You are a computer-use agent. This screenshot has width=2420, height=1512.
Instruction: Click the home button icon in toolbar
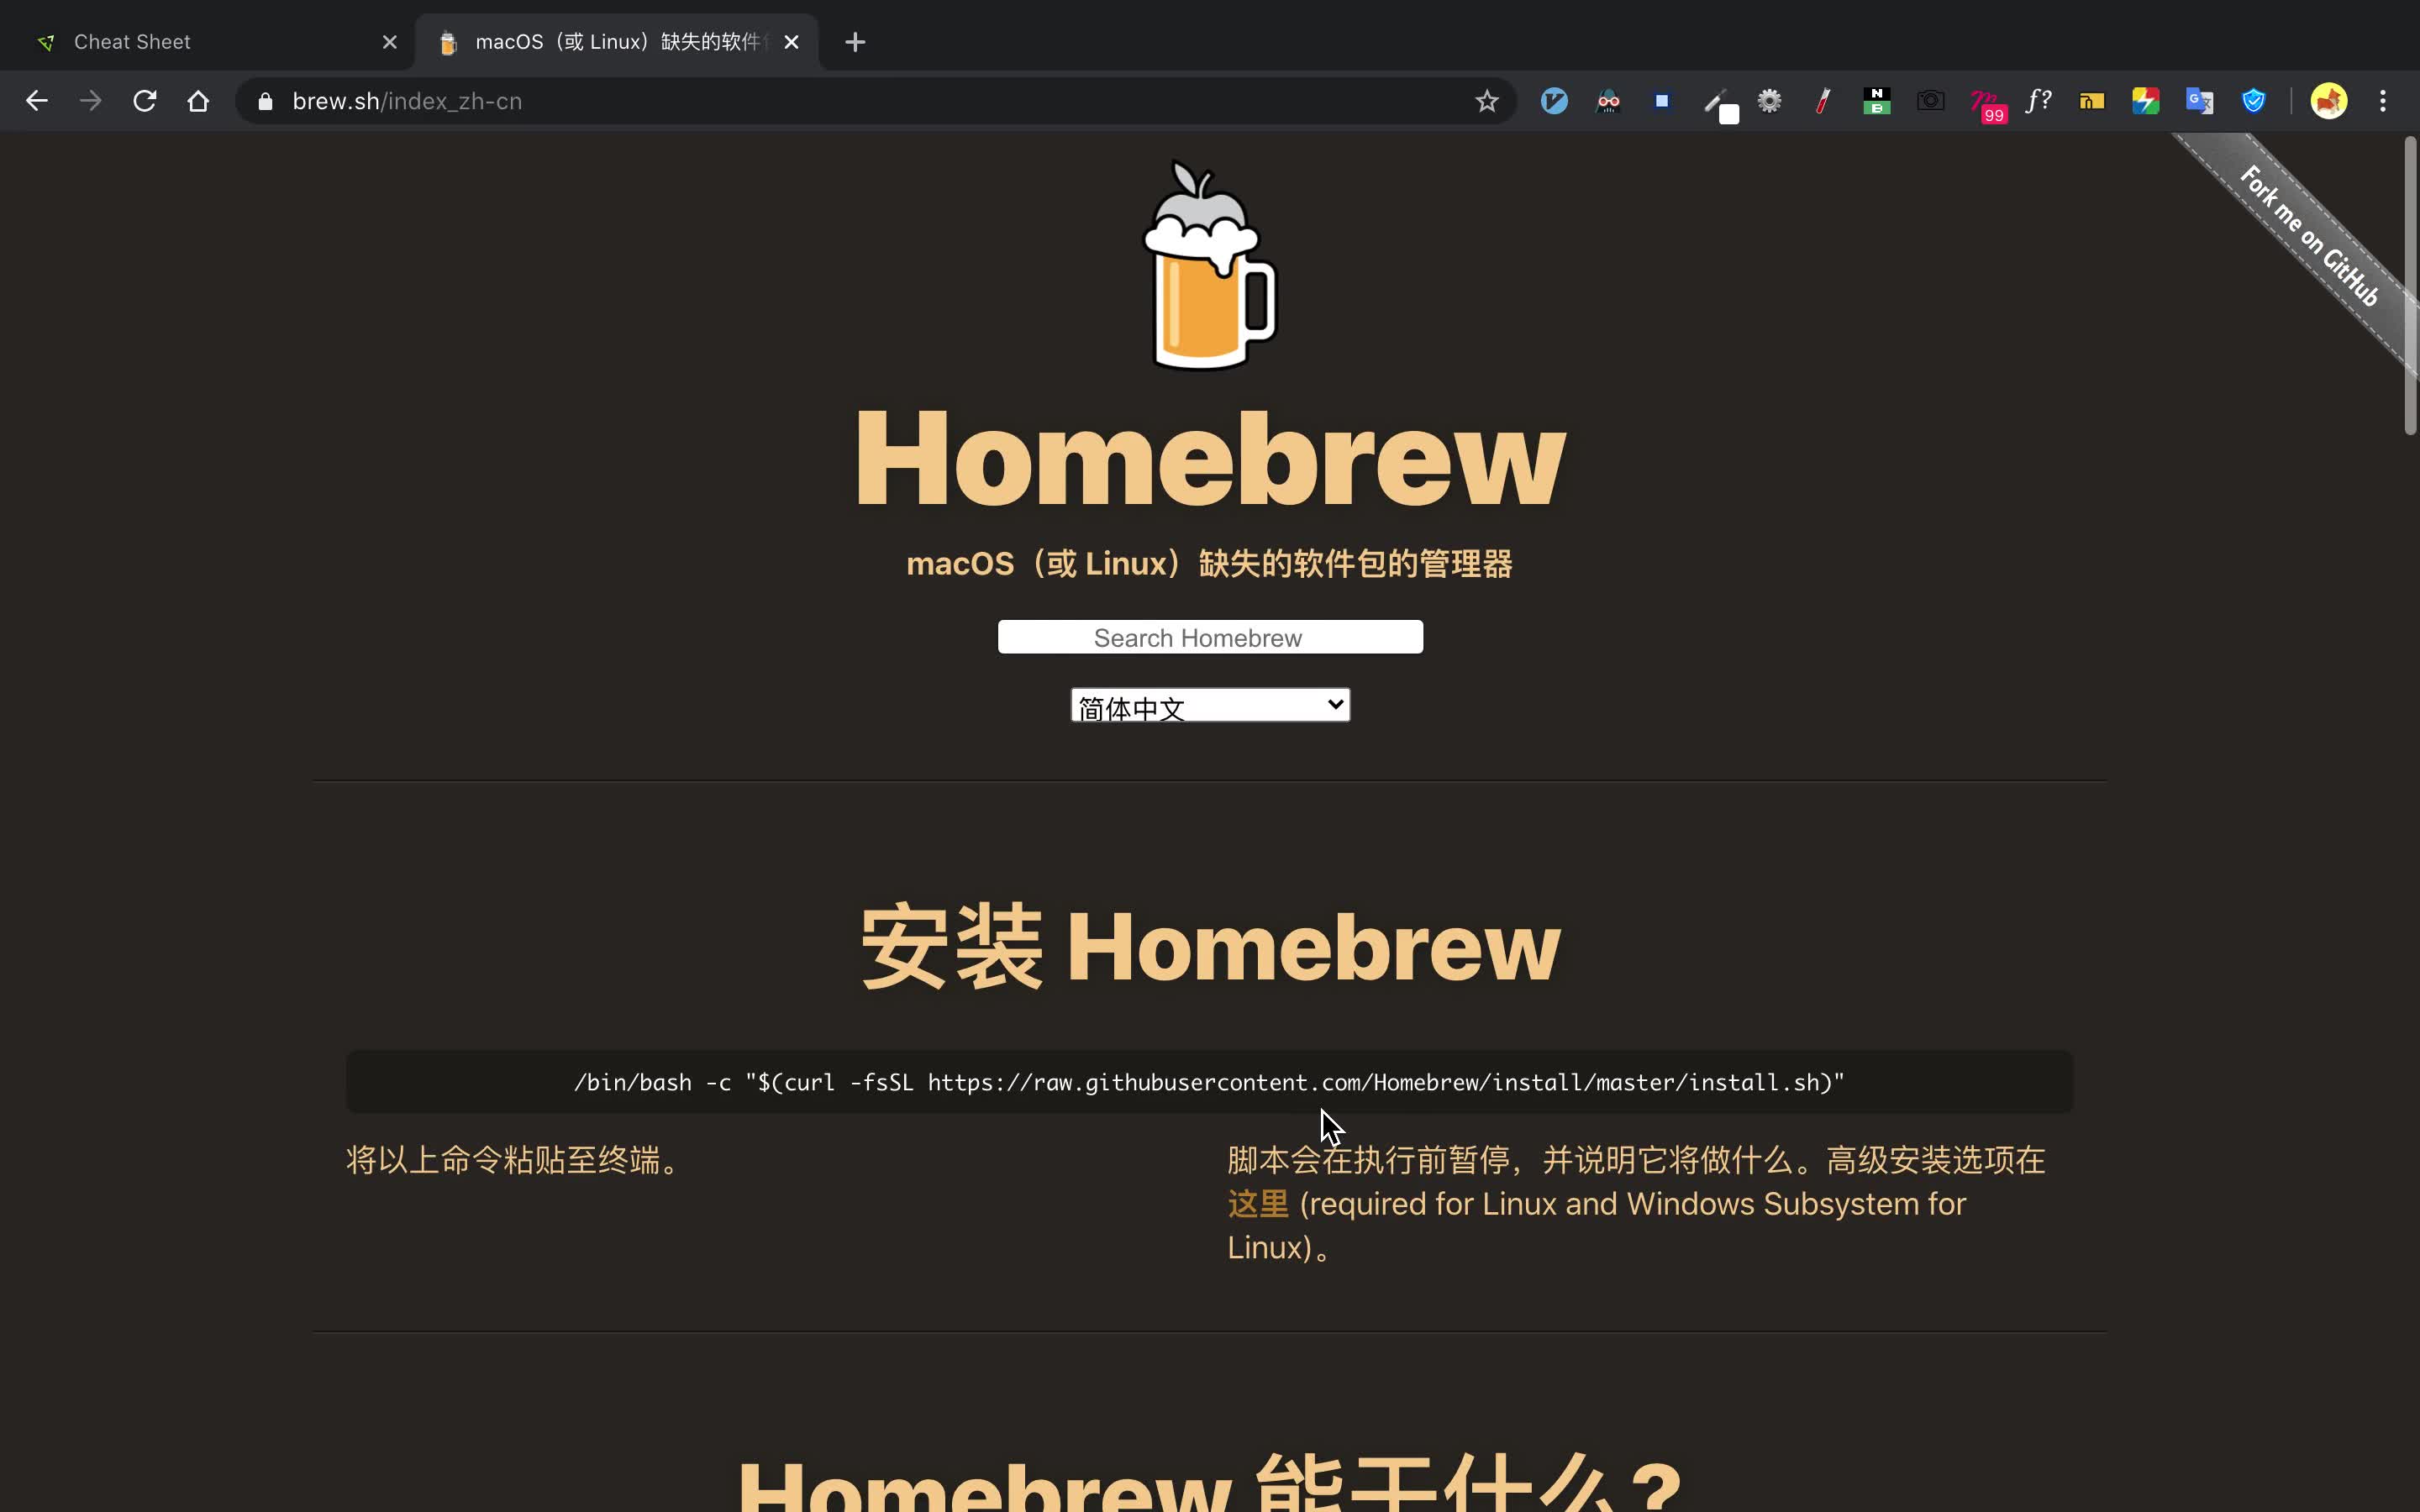point(198,101)
